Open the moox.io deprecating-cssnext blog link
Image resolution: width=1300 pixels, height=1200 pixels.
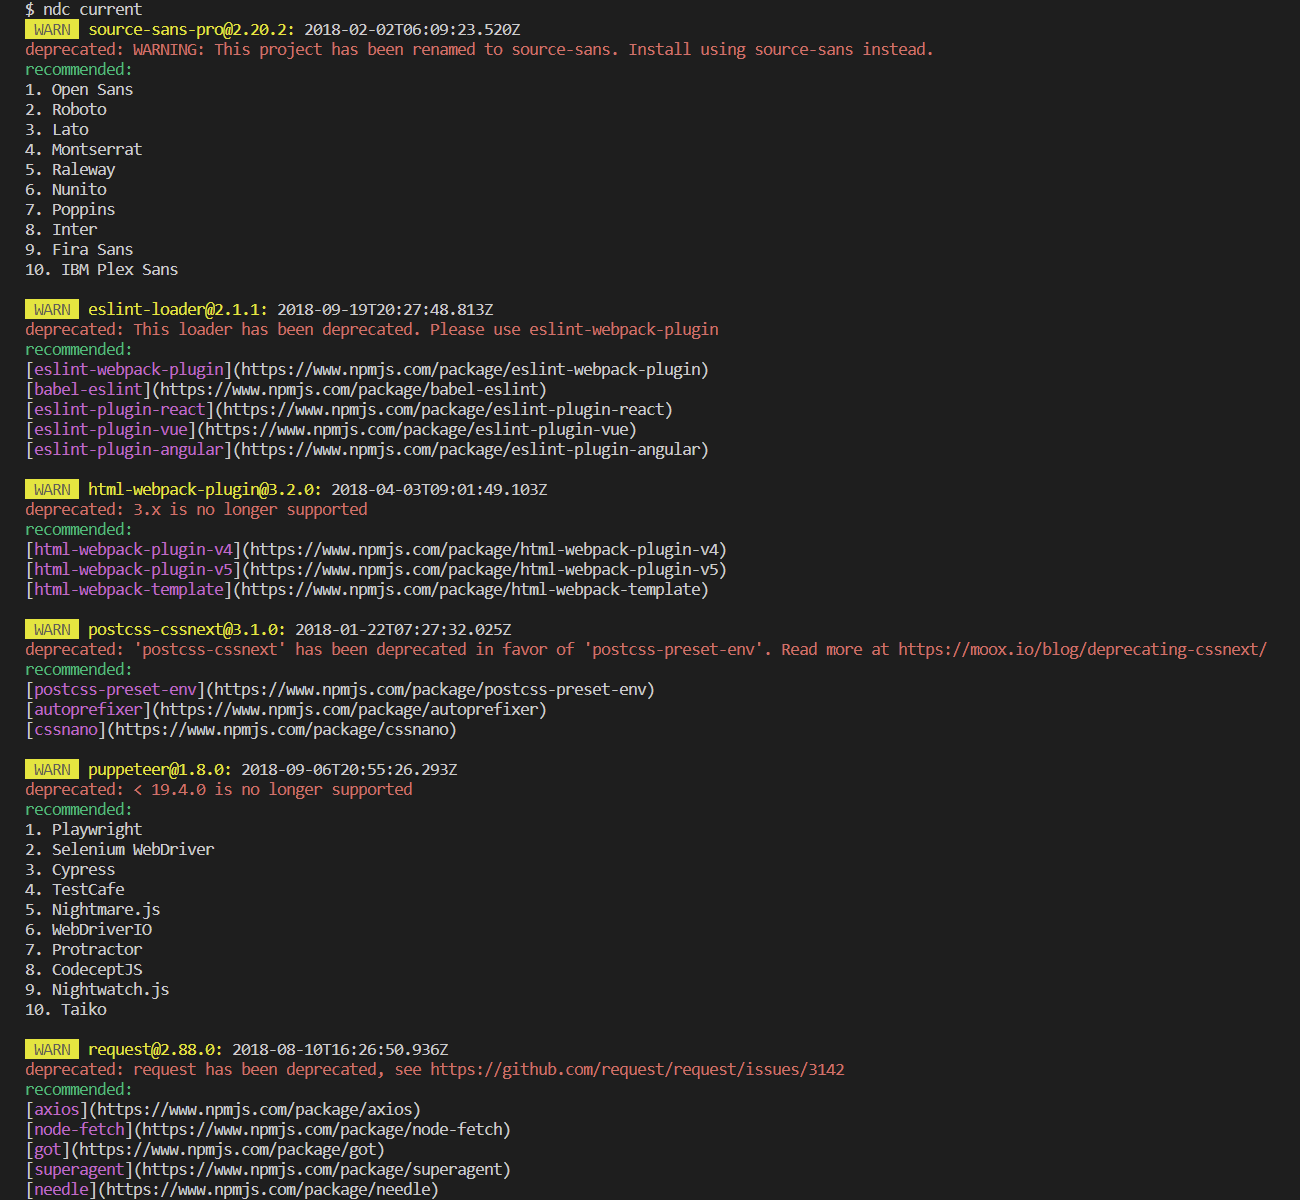point(1082,650)
